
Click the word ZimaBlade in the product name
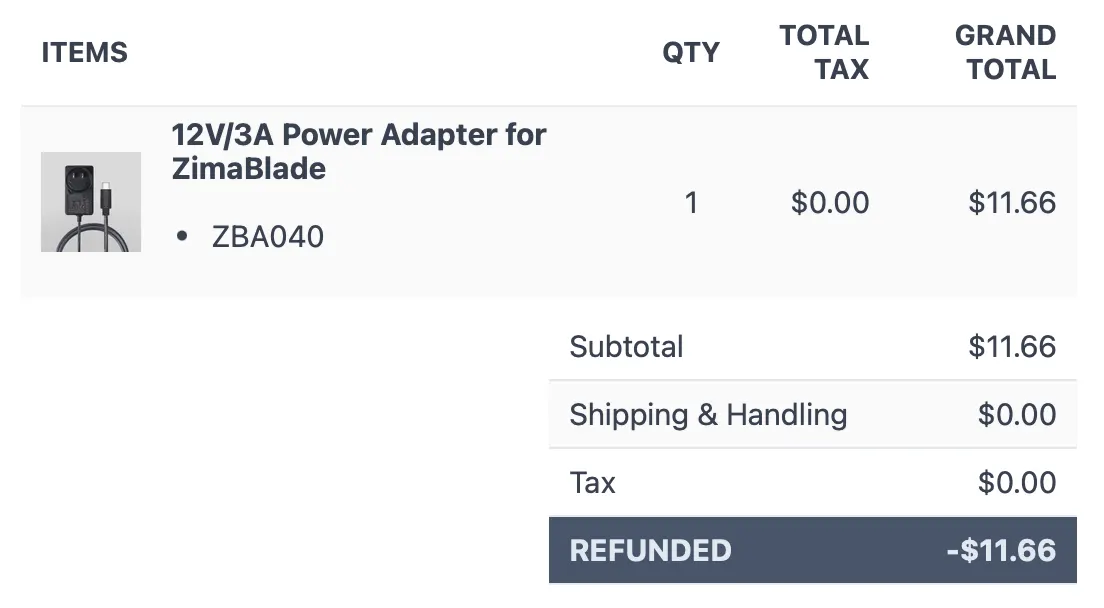249,169
